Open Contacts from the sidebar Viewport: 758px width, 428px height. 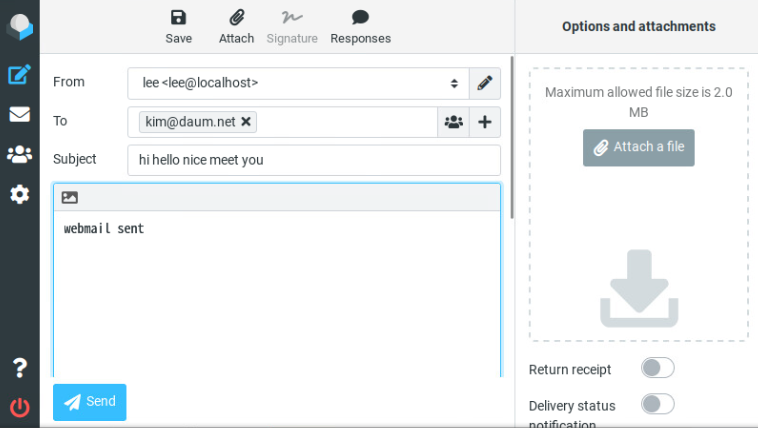coord(19,154)
